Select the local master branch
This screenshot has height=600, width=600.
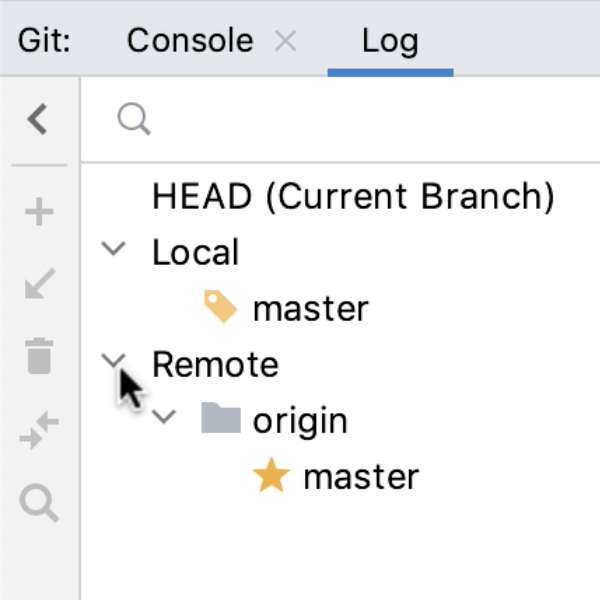(x=310, y=308)
